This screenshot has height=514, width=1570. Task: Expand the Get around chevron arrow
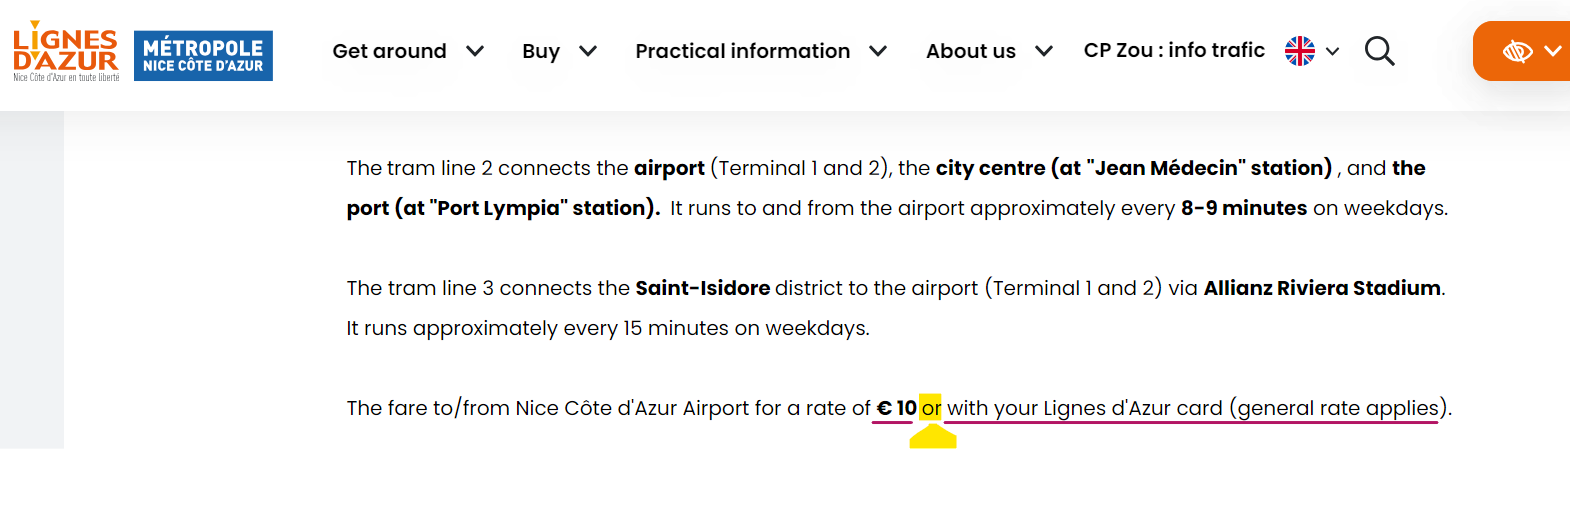[475, 51]
